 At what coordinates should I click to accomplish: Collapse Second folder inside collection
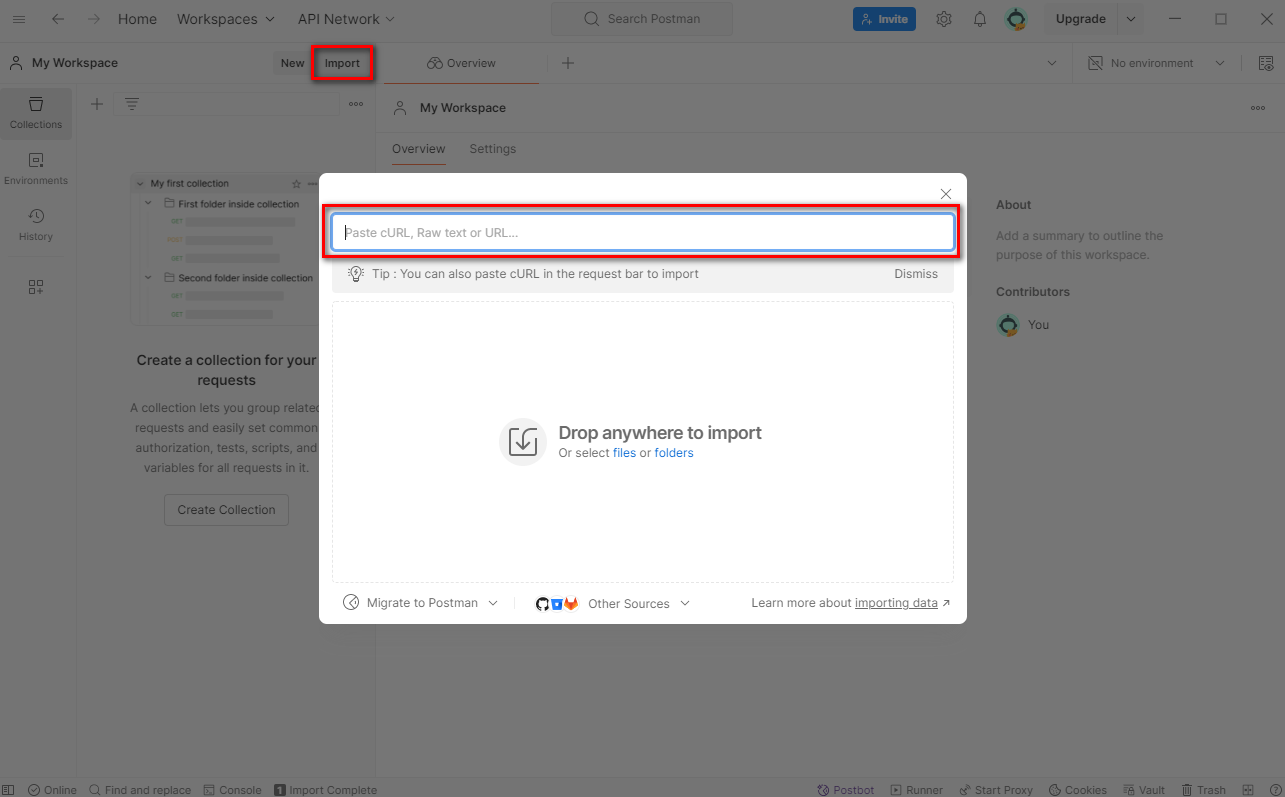149,277
